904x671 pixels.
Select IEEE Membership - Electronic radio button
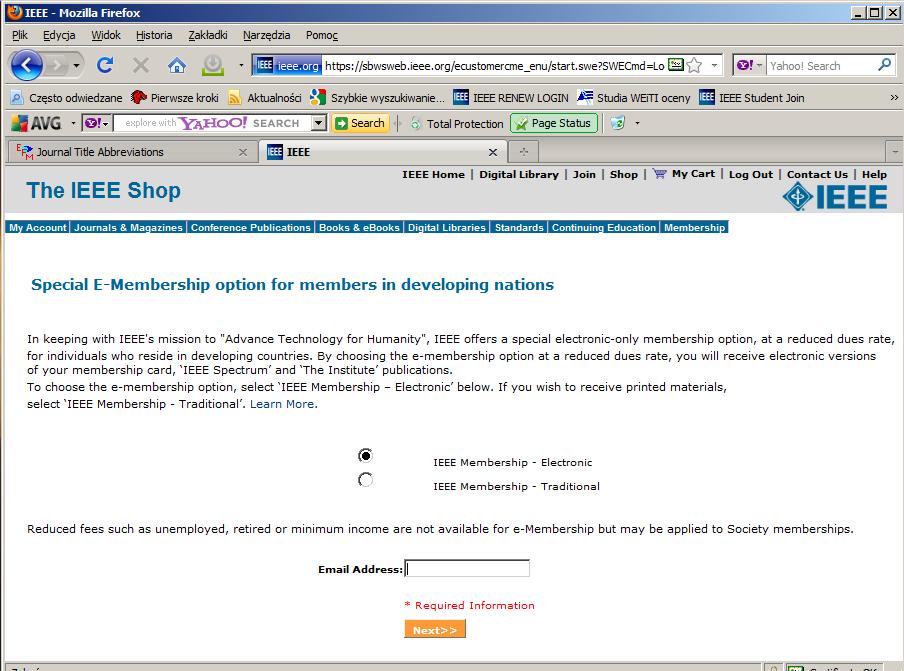[365, 455]
